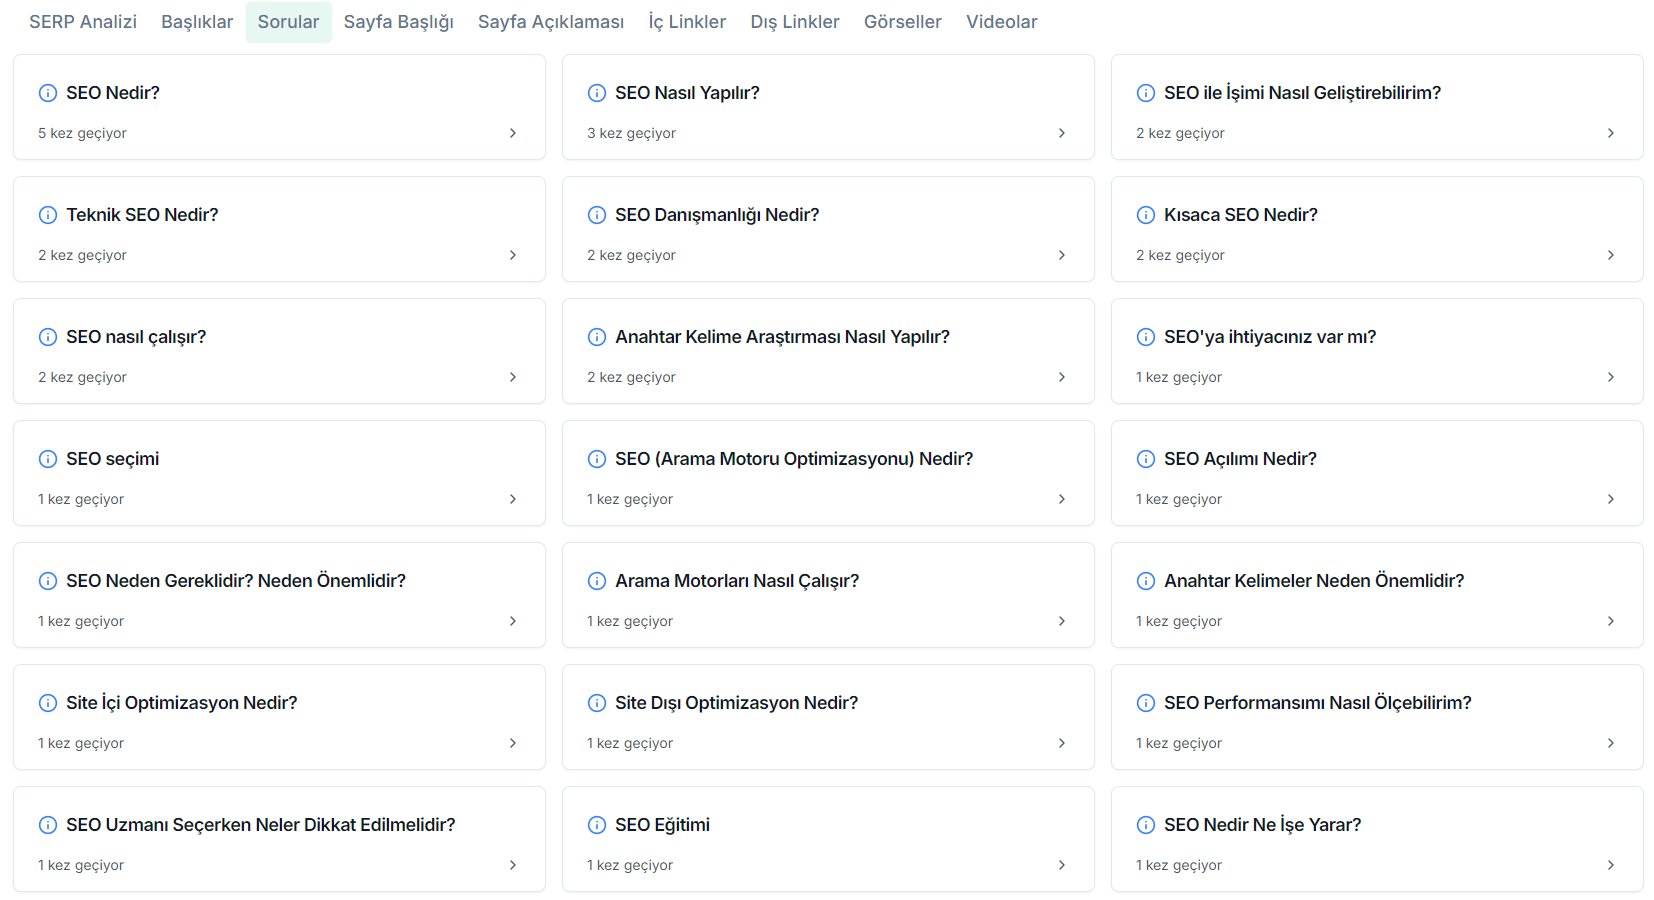The image size is (1654, 900).
Task: Click info icon beside SEO seçimi
Action: [48, 459]
